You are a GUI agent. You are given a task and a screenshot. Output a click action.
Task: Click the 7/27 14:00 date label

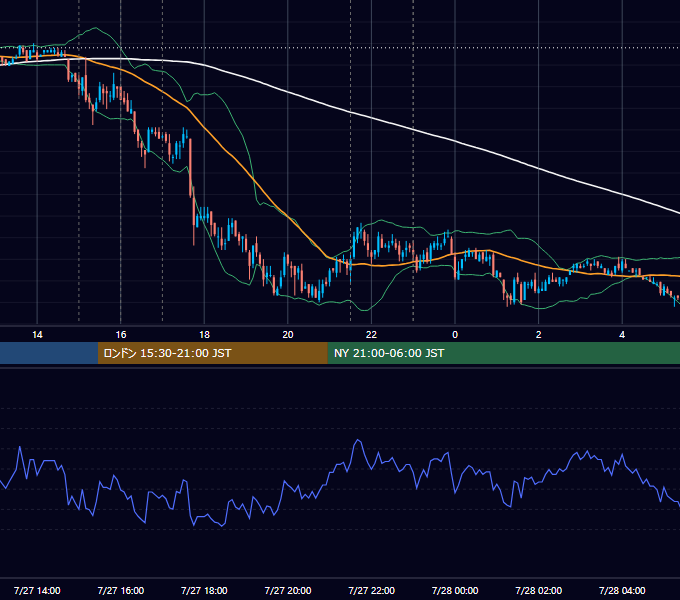(37, 590)
